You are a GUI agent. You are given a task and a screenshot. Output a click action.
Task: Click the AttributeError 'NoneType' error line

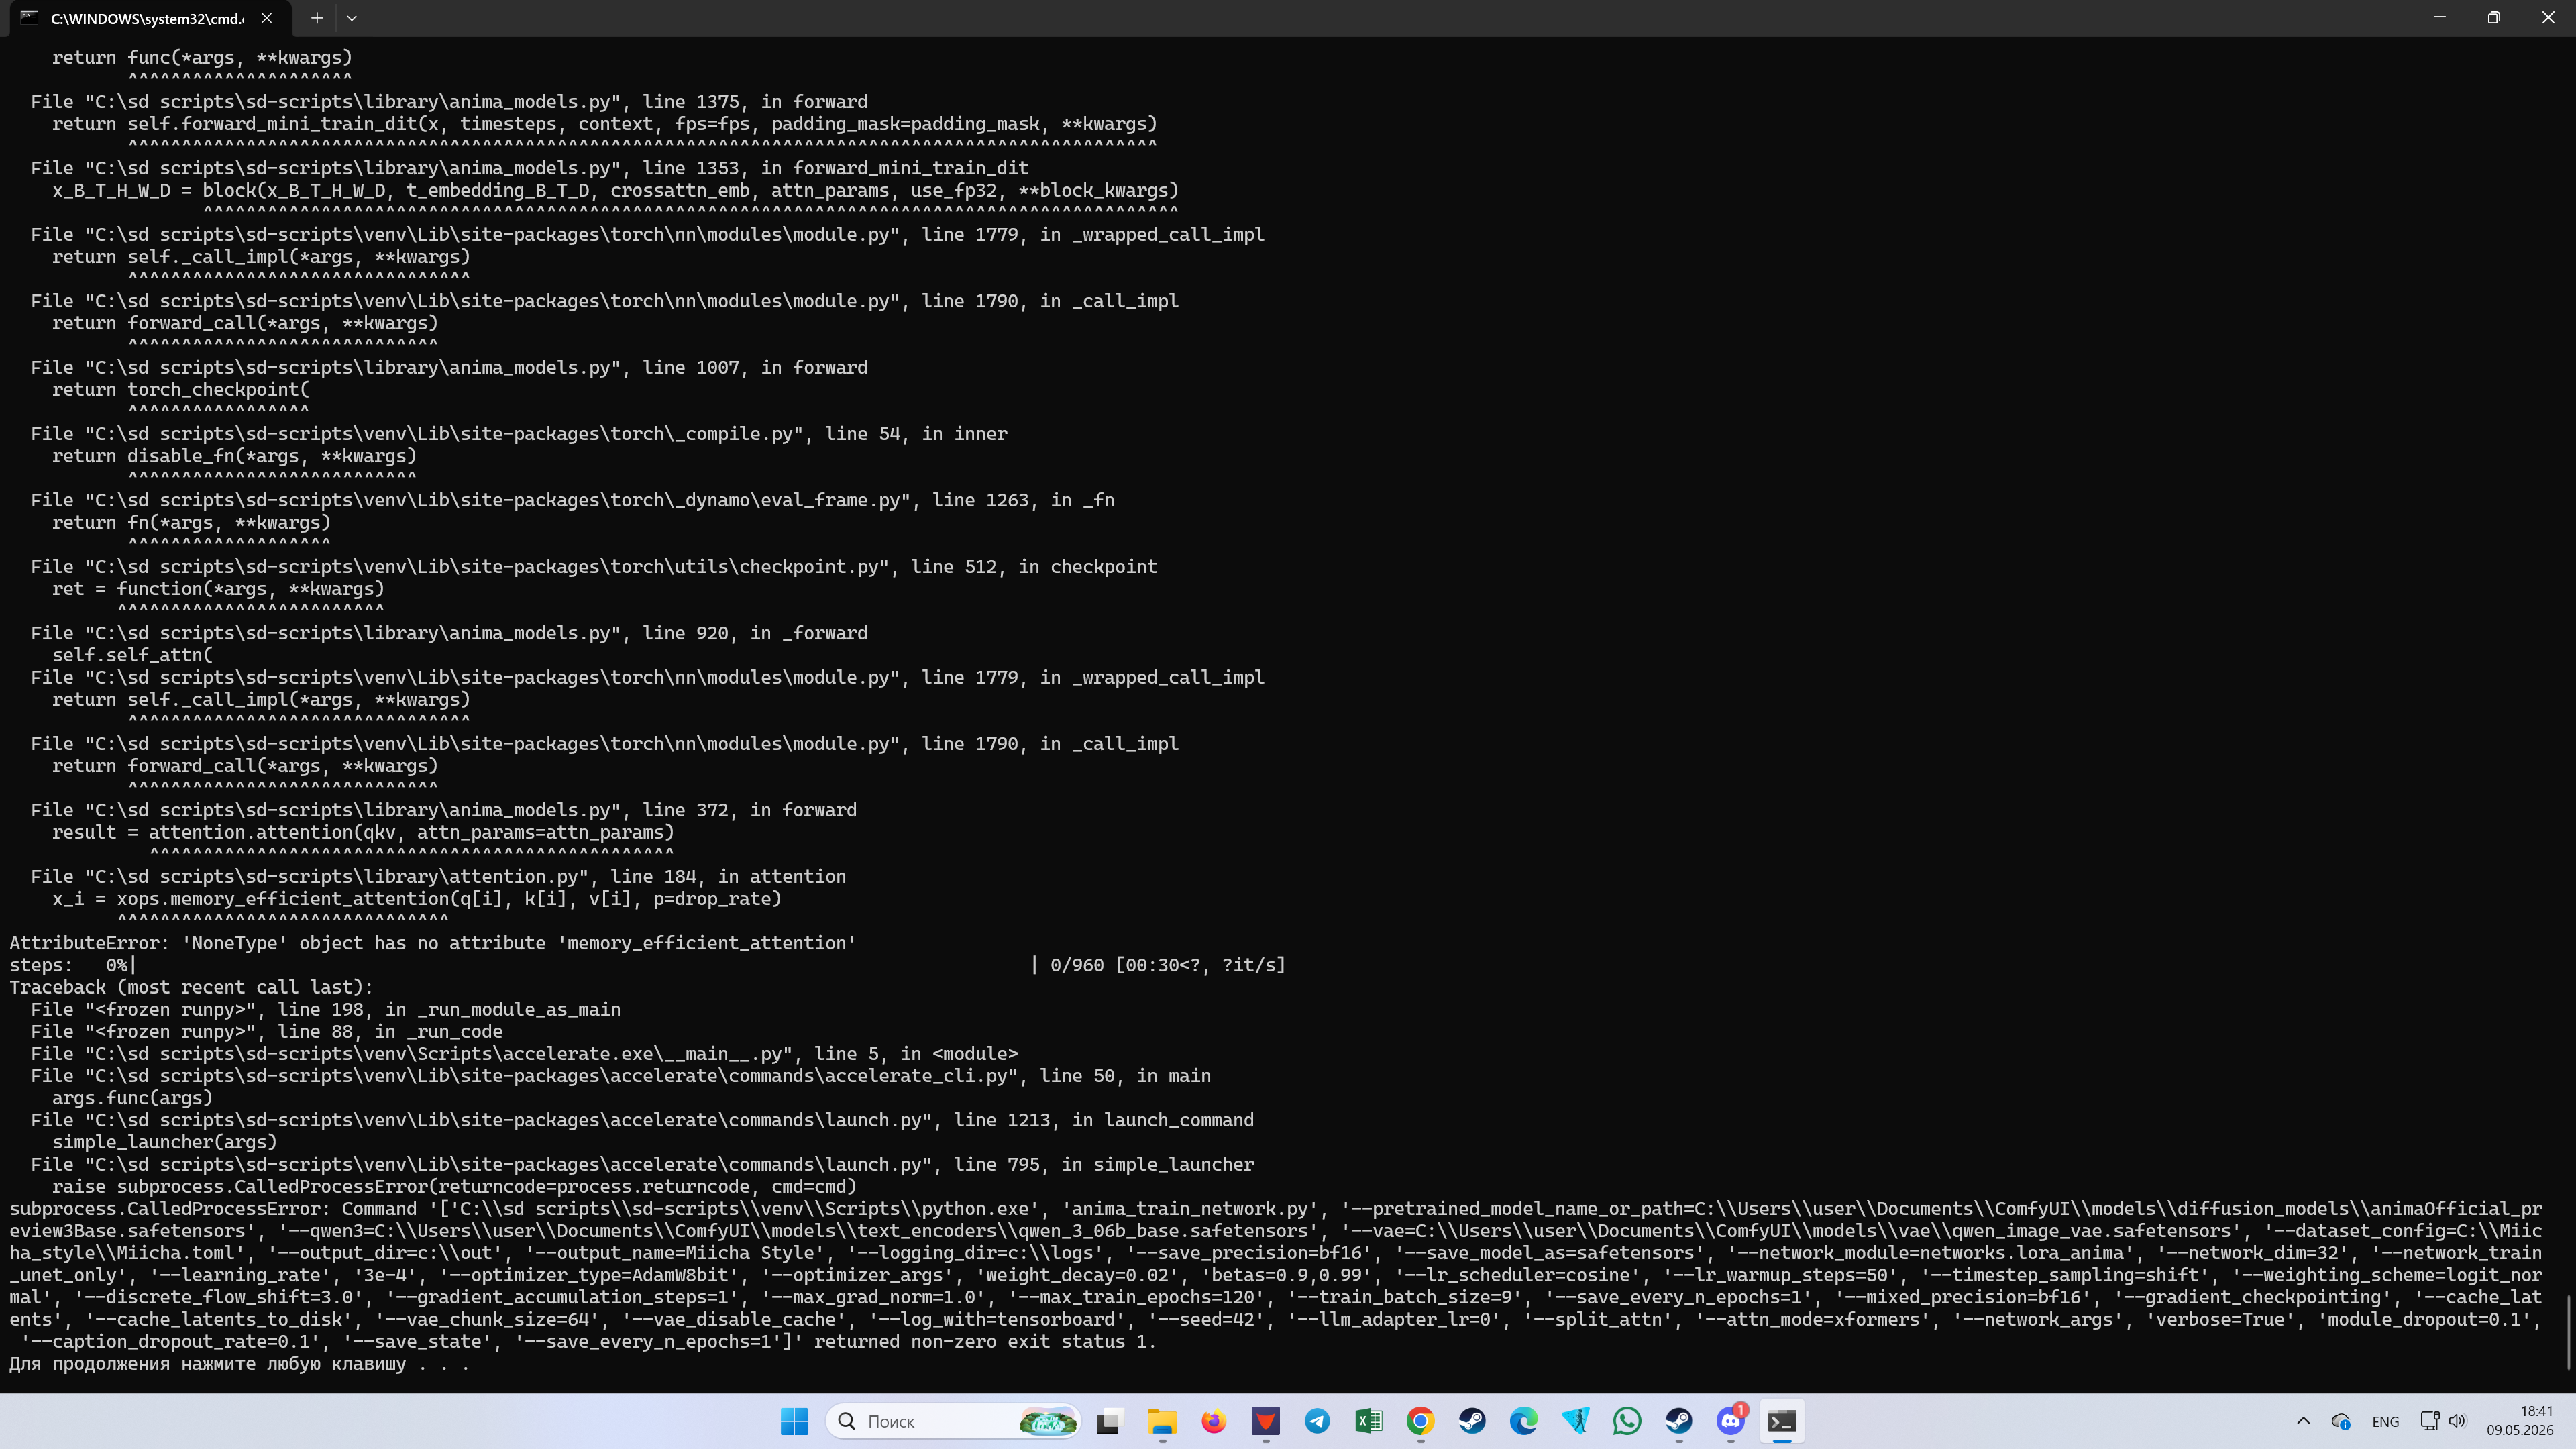(x=432, y=943)
